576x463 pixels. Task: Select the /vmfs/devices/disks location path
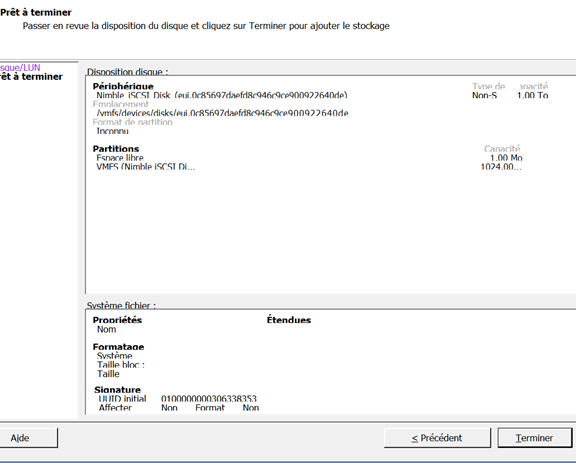click(222, 113)
